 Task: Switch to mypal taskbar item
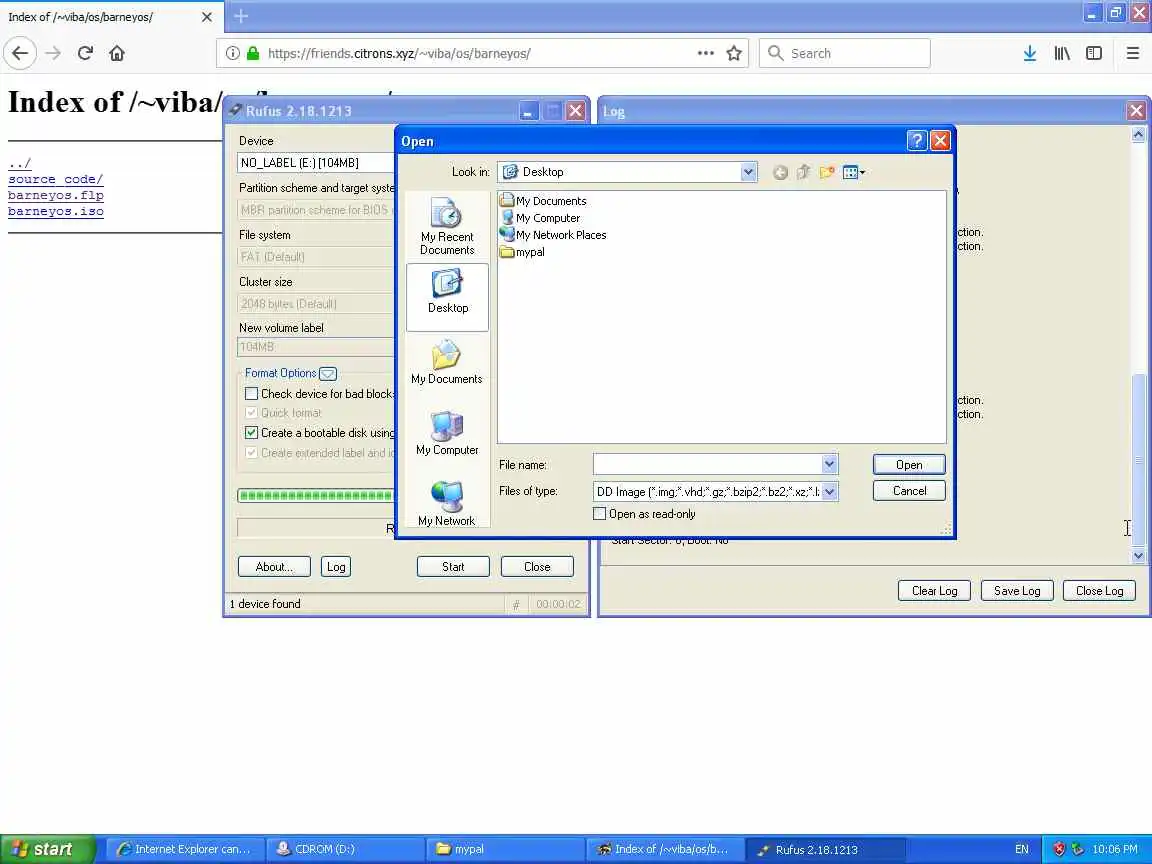tap(505, 849)
